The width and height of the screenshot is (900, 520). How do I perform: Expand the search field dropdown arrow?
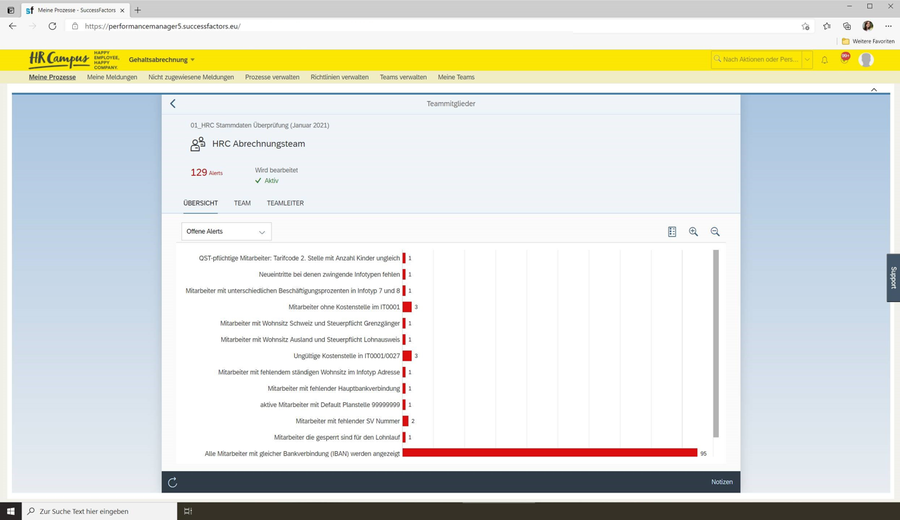pos(807,60)
